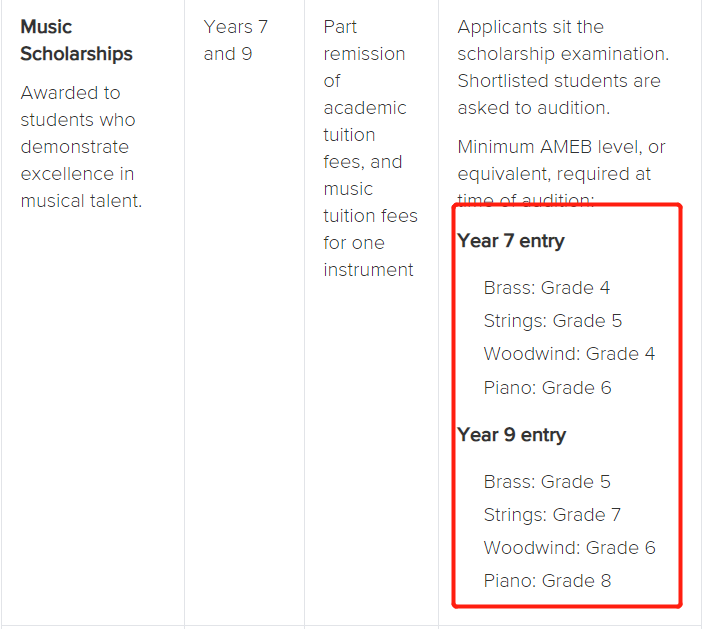Click the Music Scholarships heading
Image resolution: width=703 pixels, height=629 pixels.
(x=76, y=40)
